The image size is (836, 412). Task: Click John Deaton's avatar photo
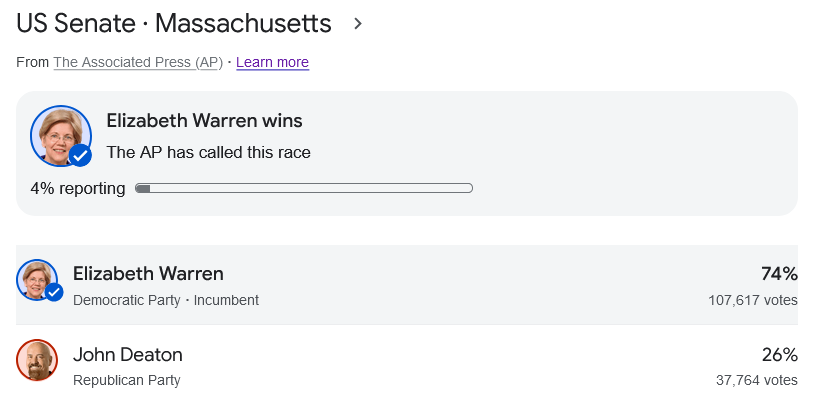click(x=37, y=360)
